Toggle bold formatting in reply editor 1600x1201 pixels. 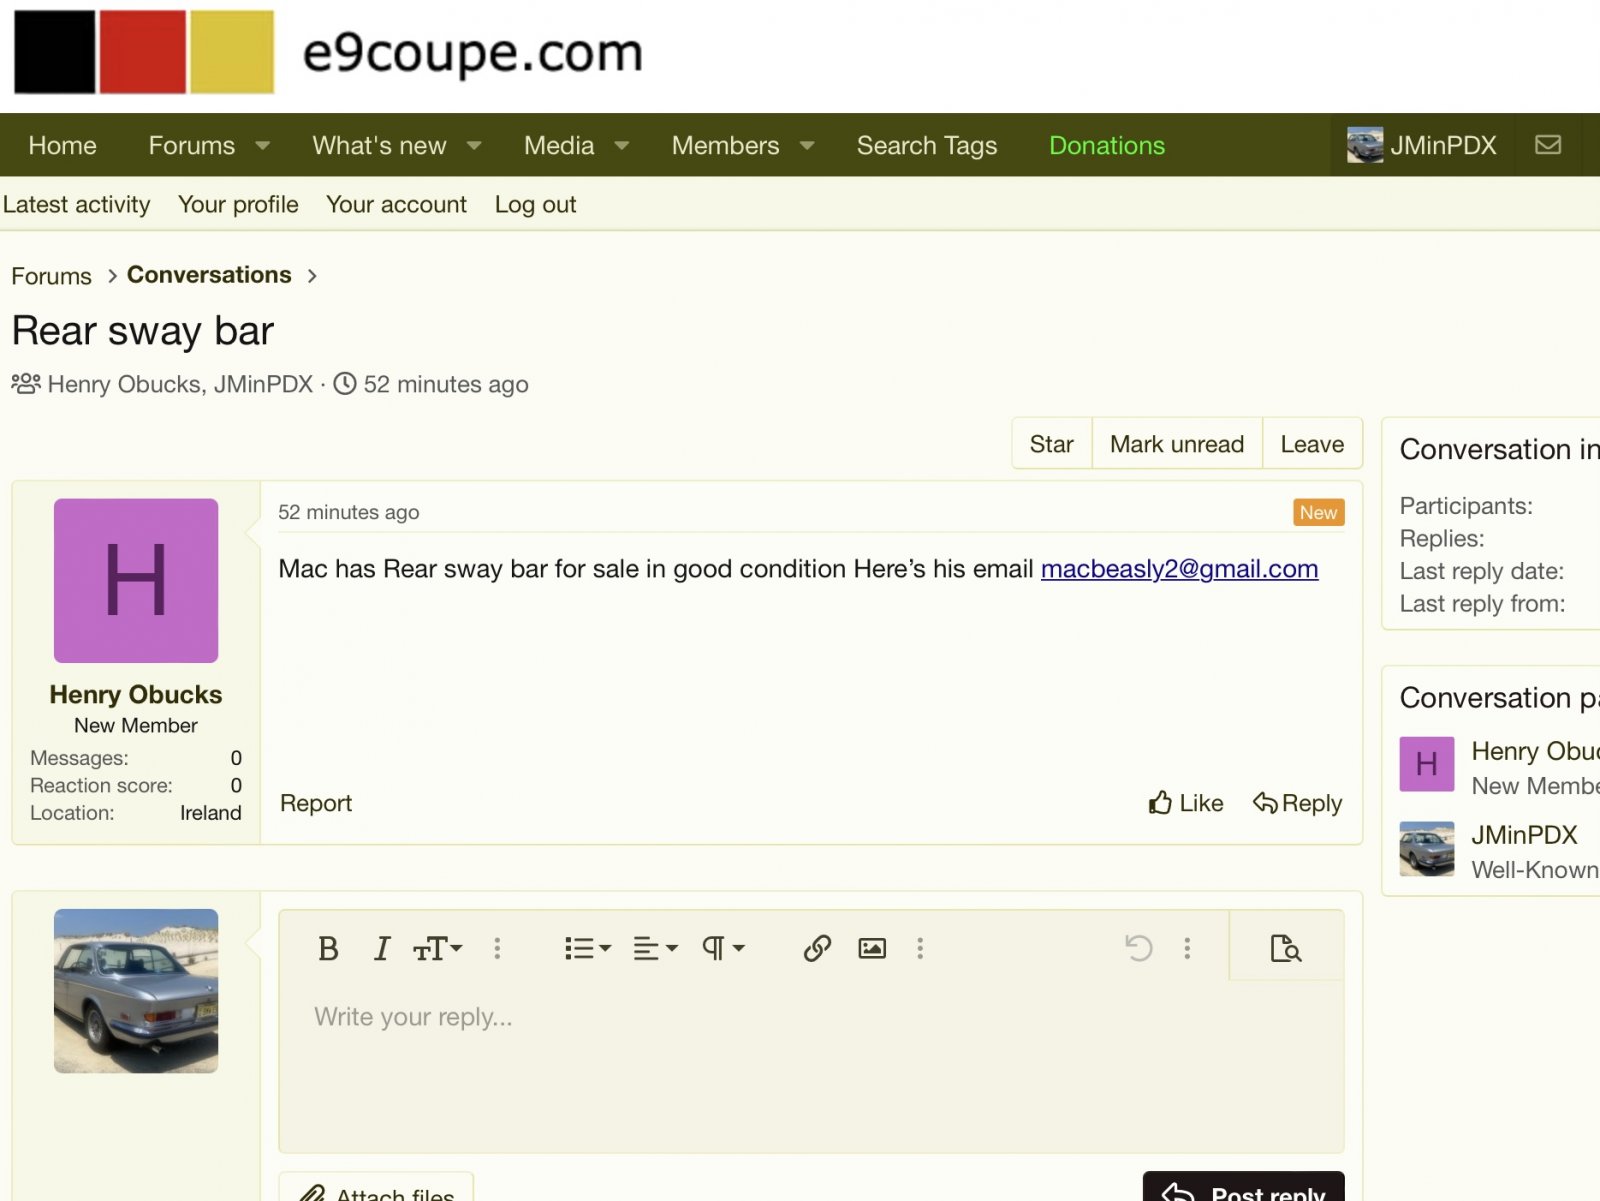tap(328, 948)
